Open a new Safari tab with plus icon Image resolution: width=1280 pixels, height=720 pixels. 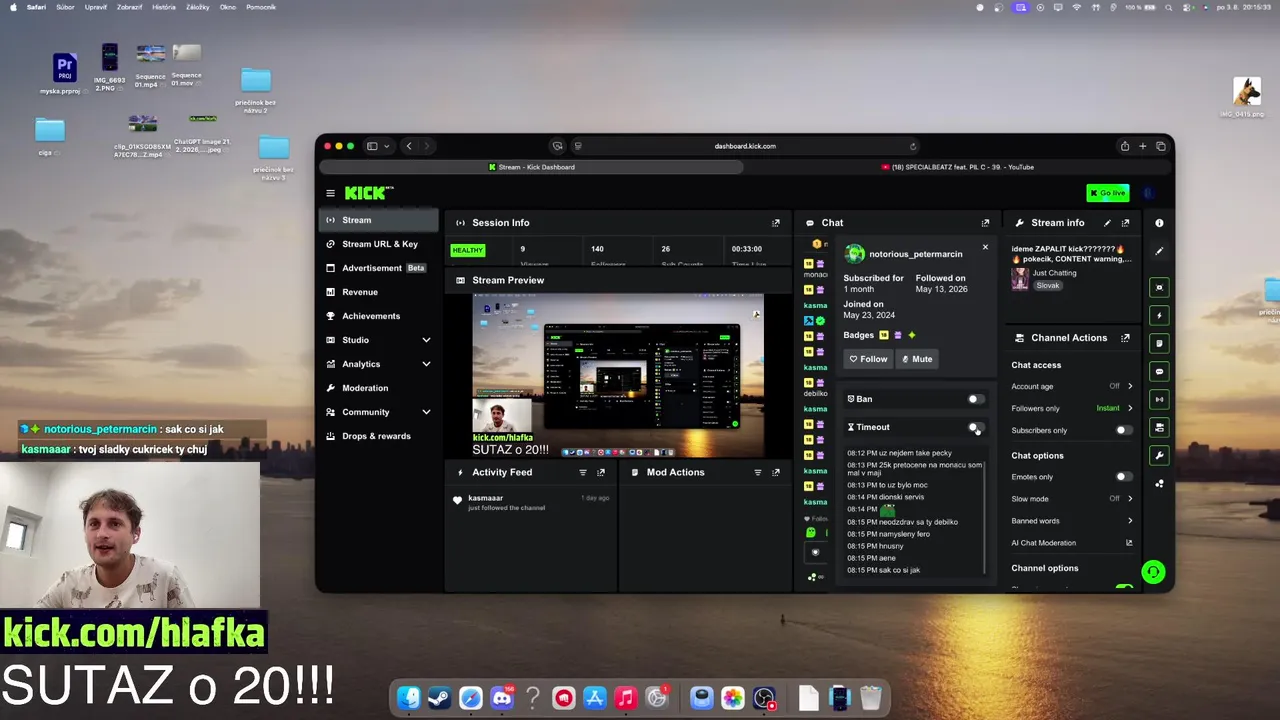coord(1143,146)
